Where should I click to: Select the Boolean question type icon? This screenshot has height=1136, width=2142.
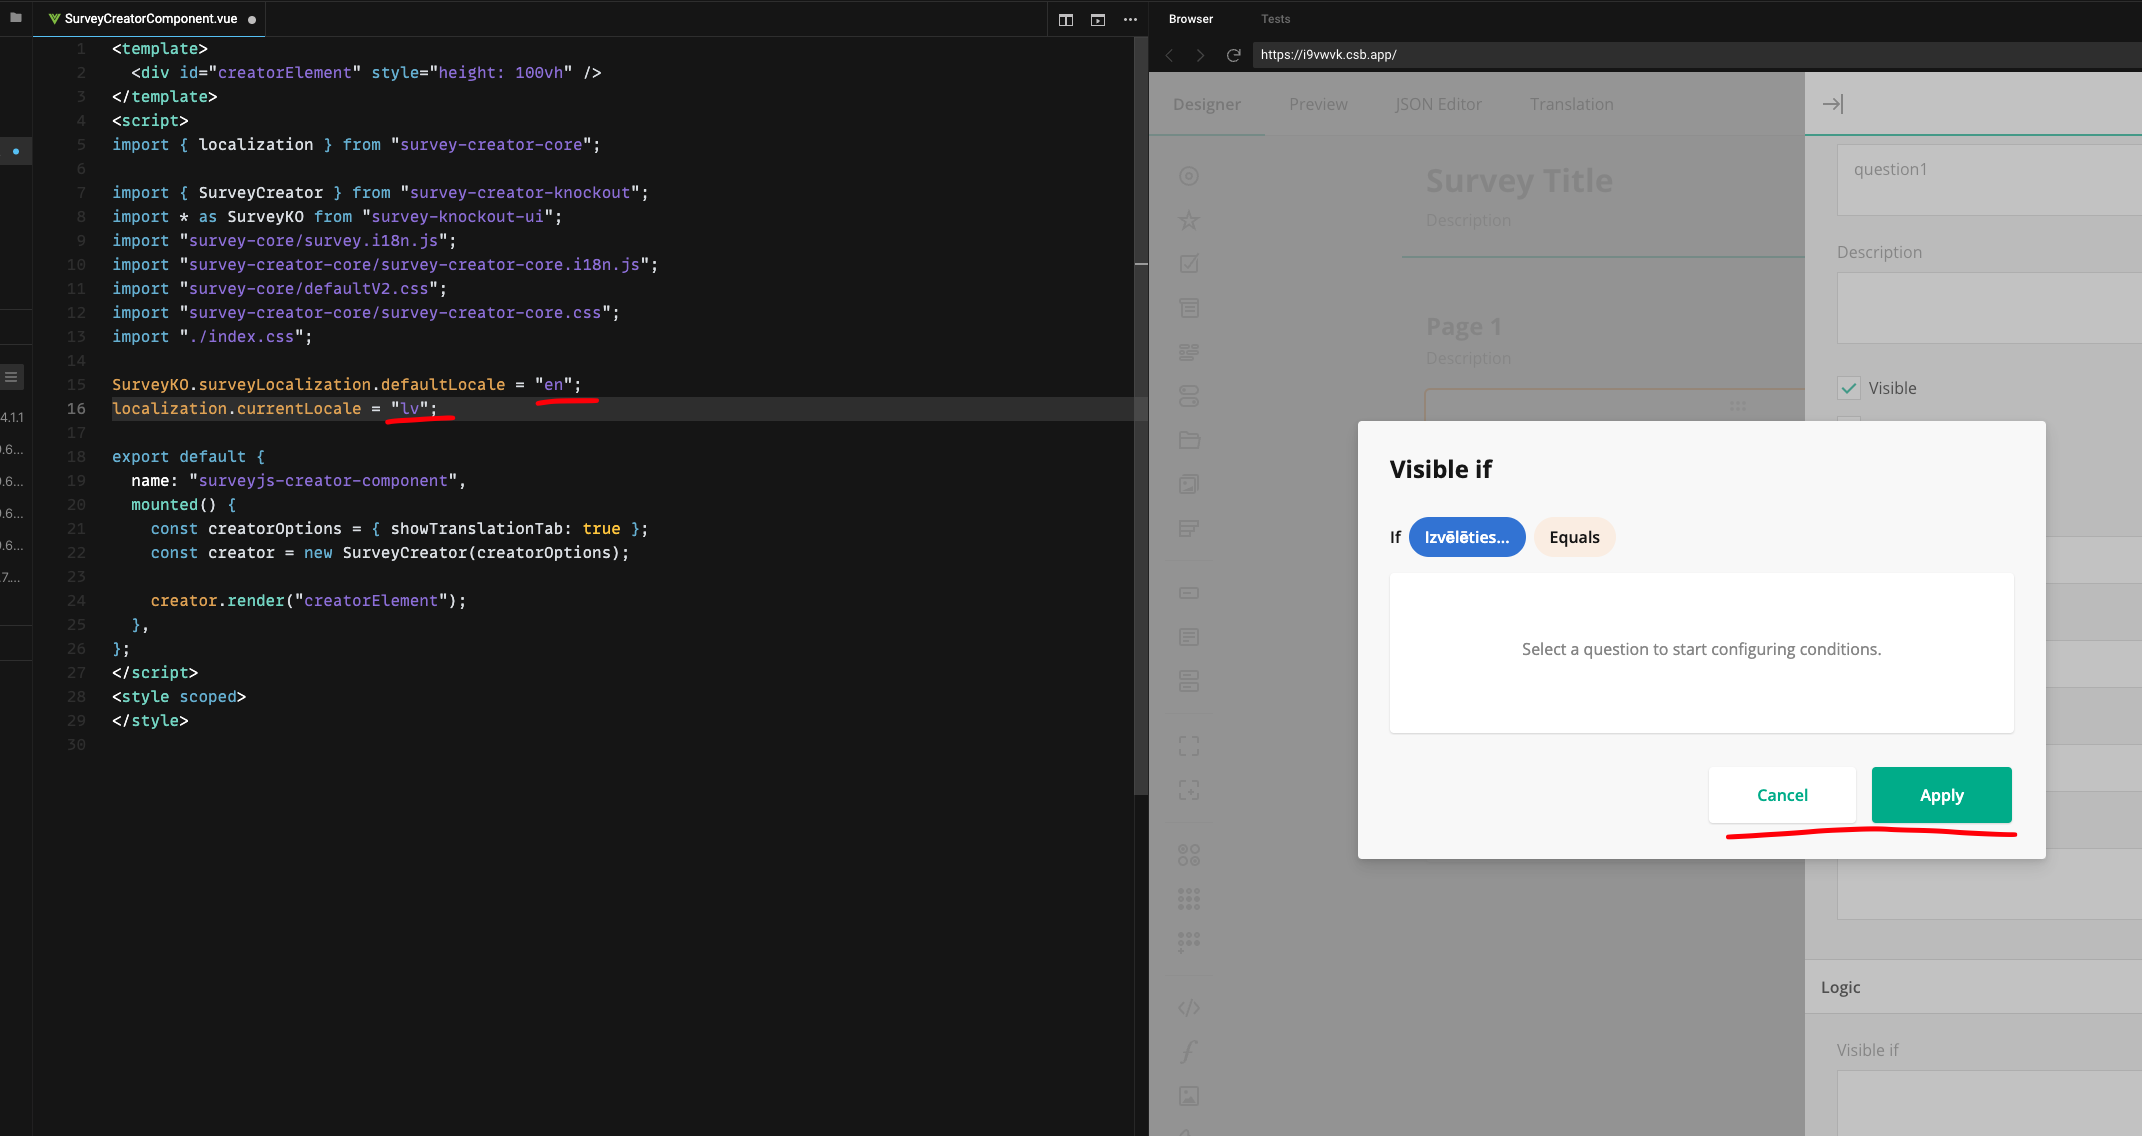[1188, 396]
